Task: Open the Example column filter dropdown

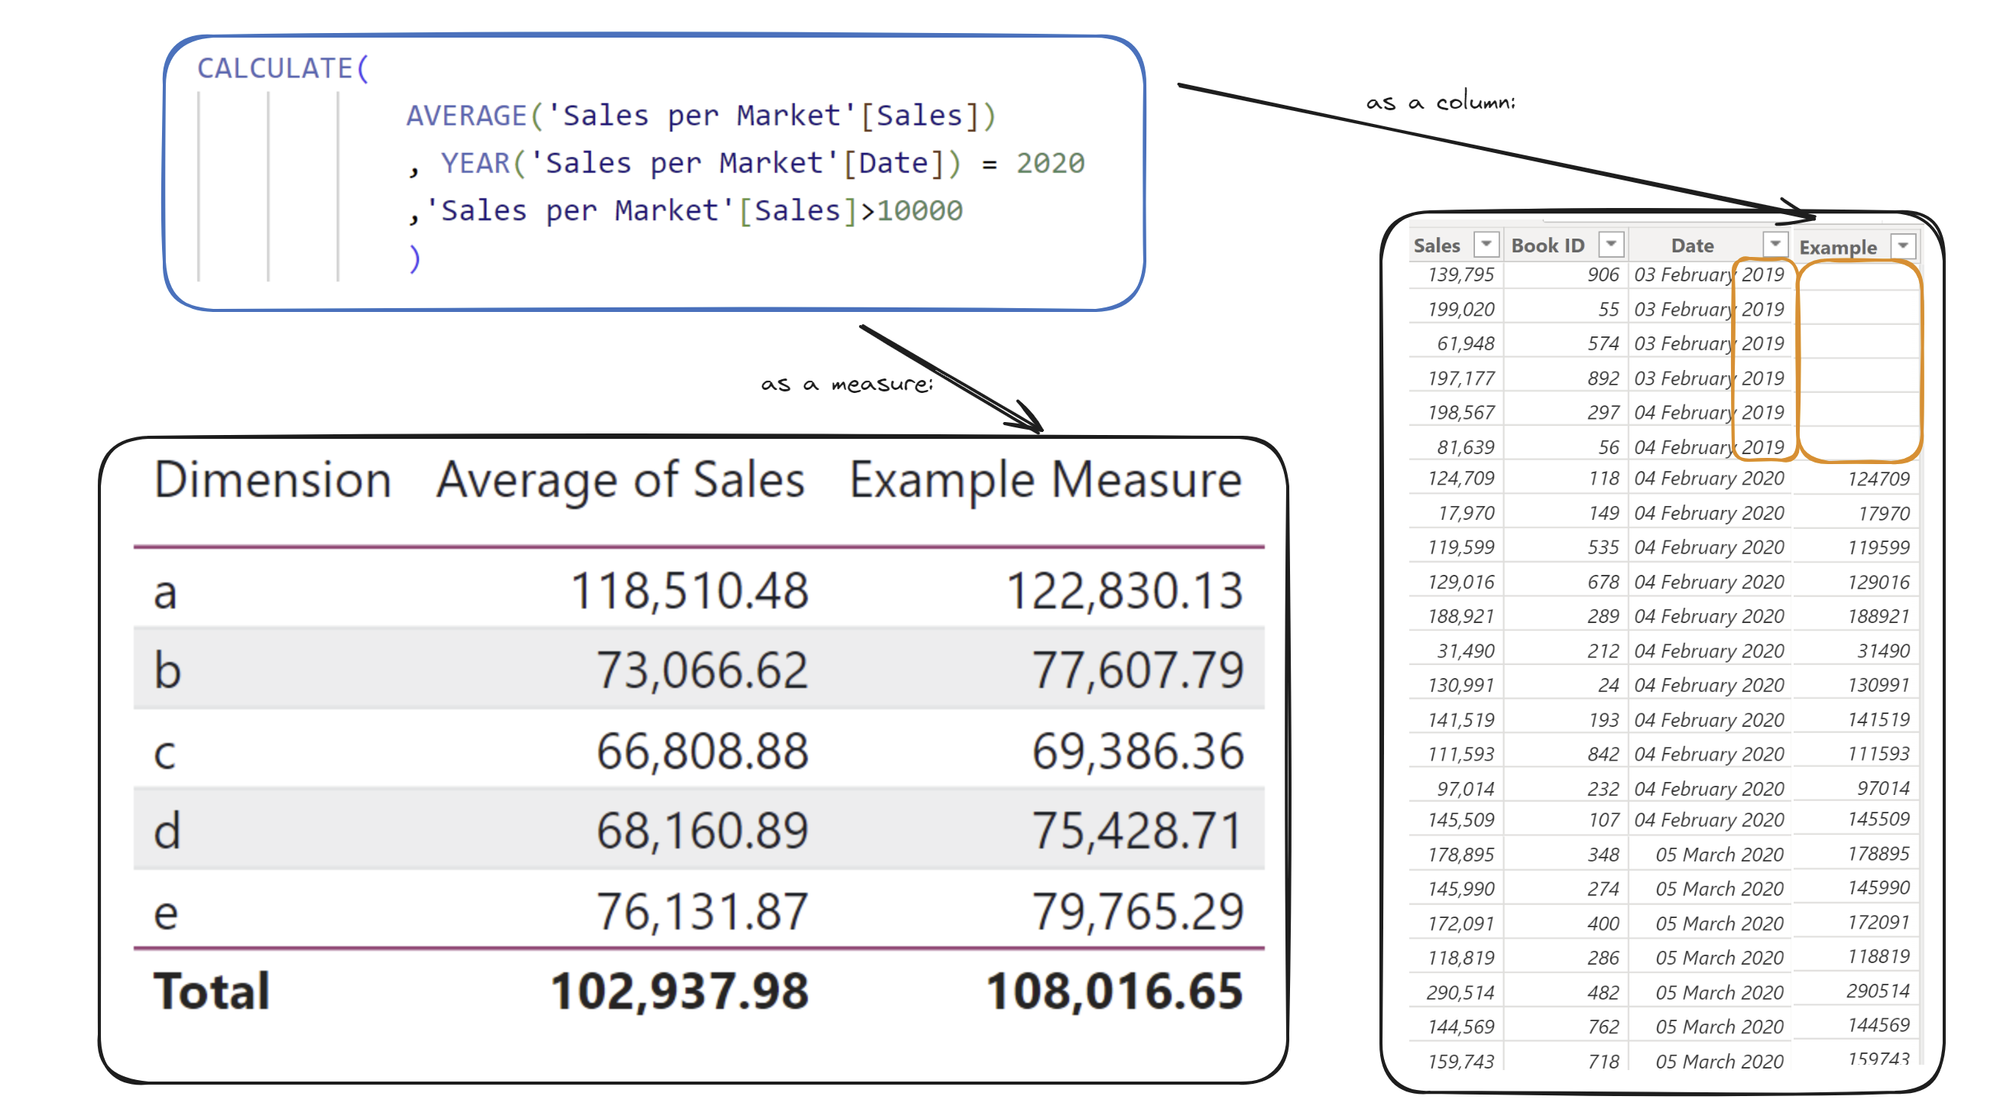Action: click(1903, 245)
